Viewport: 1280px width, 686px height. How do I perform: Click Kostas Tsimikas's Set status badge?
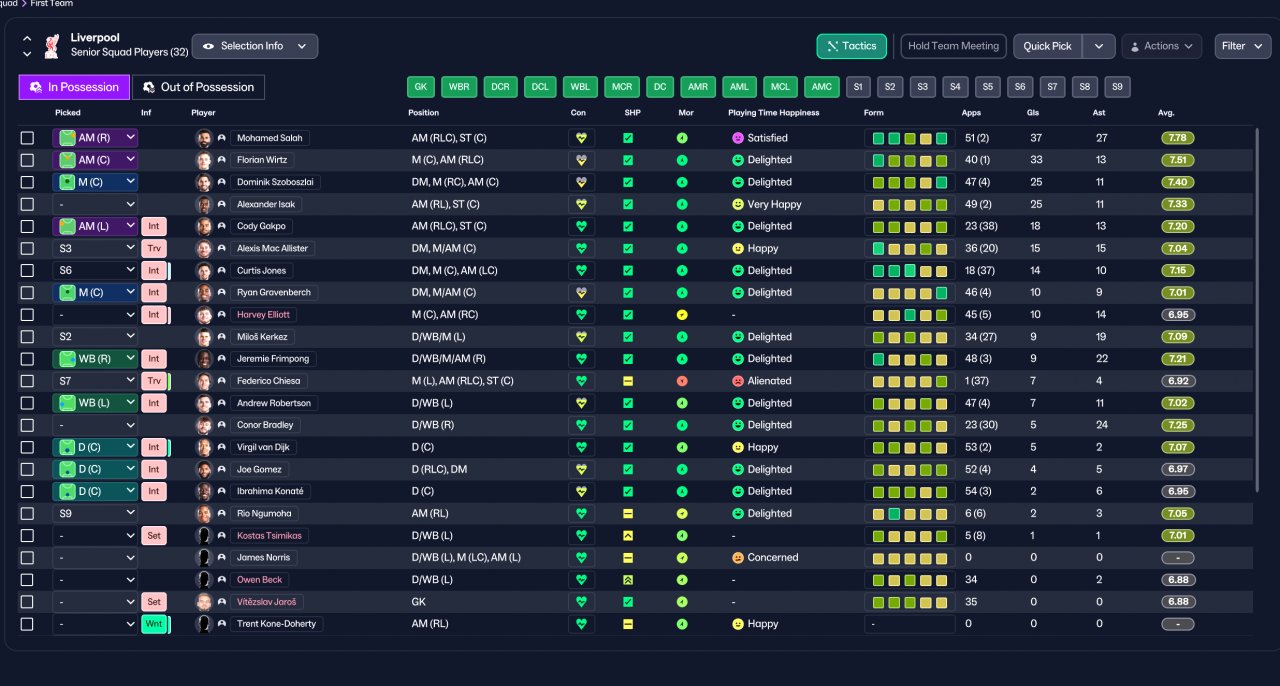(x=154, y=536)
